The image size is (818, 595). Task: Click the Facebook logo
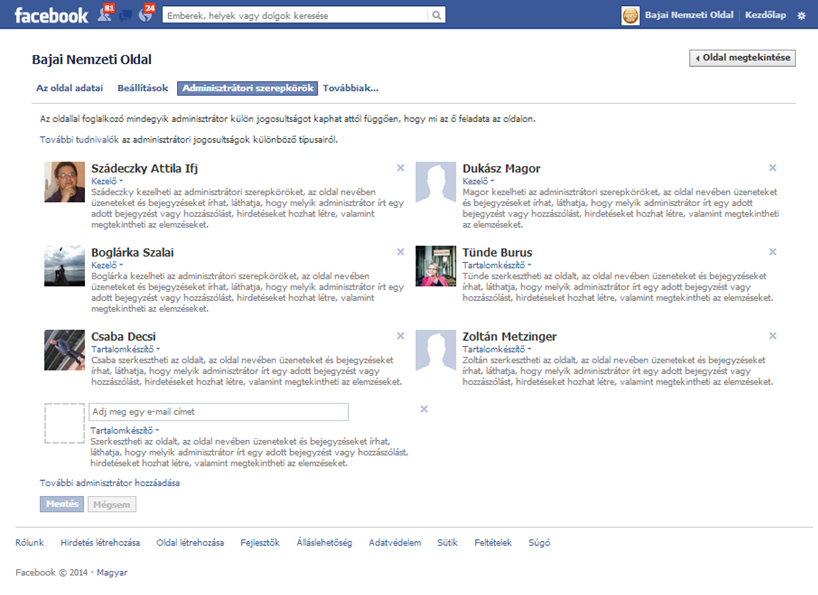[51, 16]
